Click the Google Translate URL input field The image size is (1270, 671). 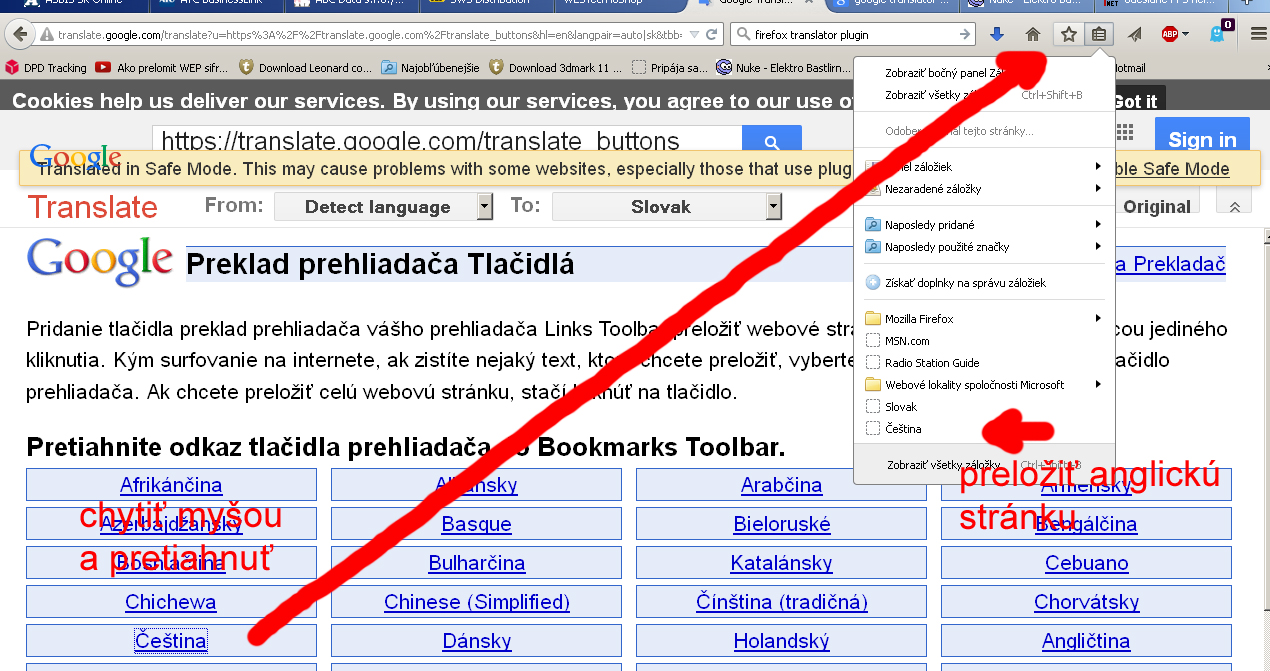click(447, 141)
